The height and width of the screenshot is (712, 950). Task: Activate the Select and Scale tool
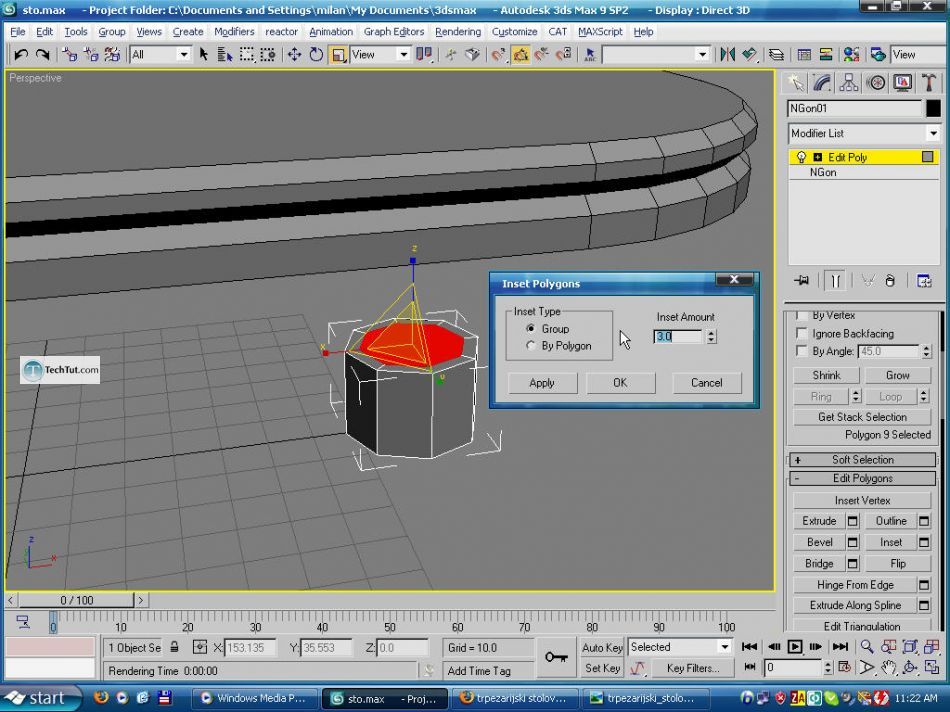338,55
